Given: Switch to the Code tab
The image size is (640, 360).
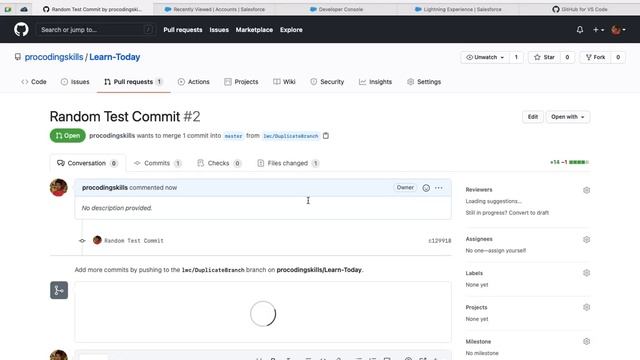Looking at the screenshot, I should (x=34, y=82).
